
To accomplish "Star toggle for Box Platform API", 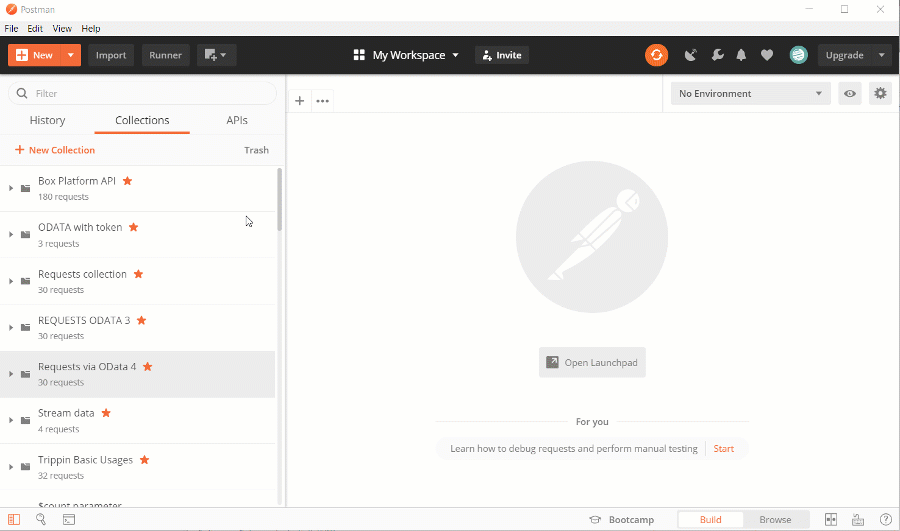I will click(127, 181).
